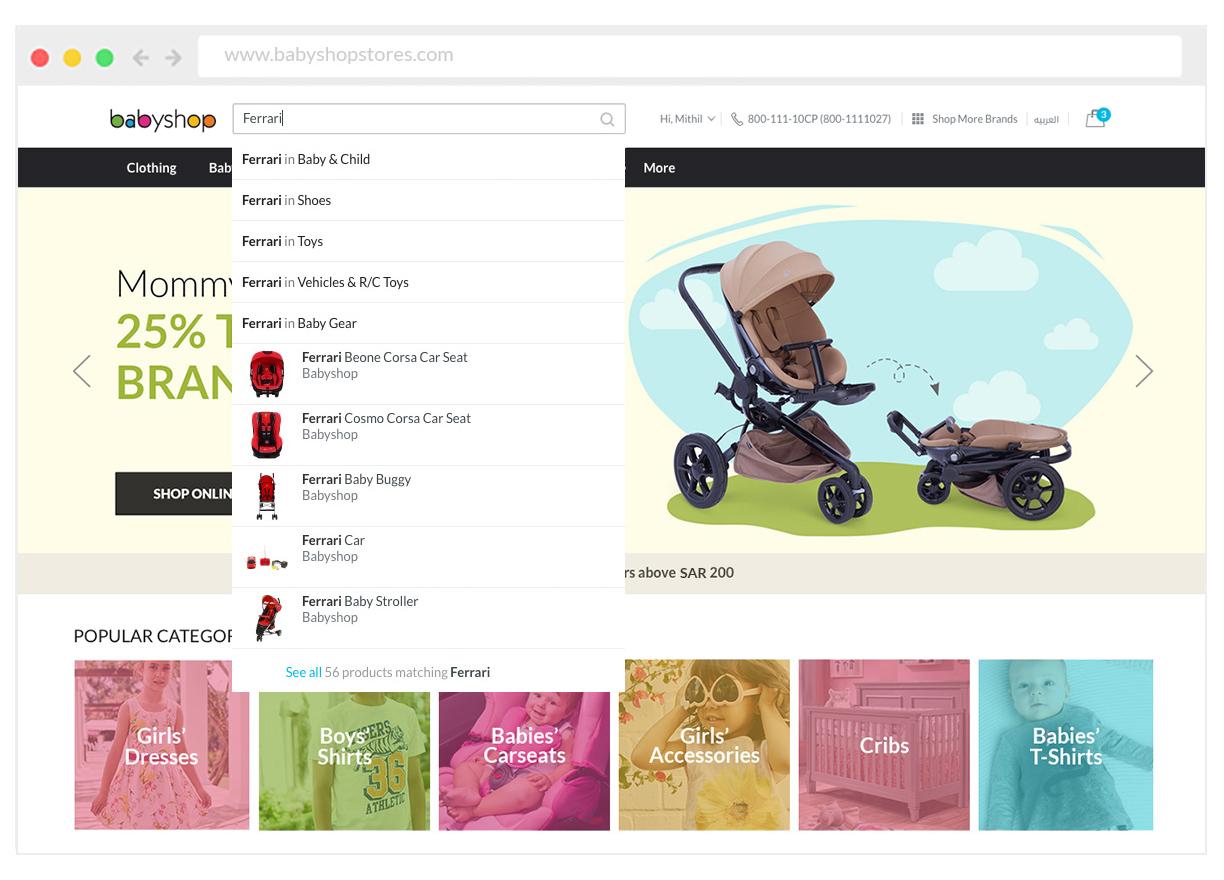Viewport: 1224px width, 880px height.
Task: Click Ferrari Baby Stroller thumbnail image
Action: [x=268, y=618]
